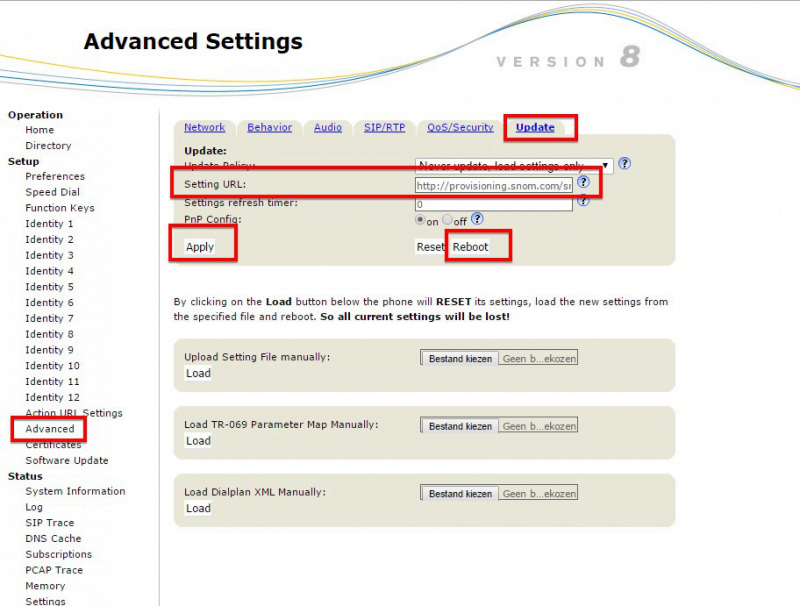Viewport: 800px width, 606px height.
Task: Choose file for Dialplan XML
Action: [x=460, y=494]
